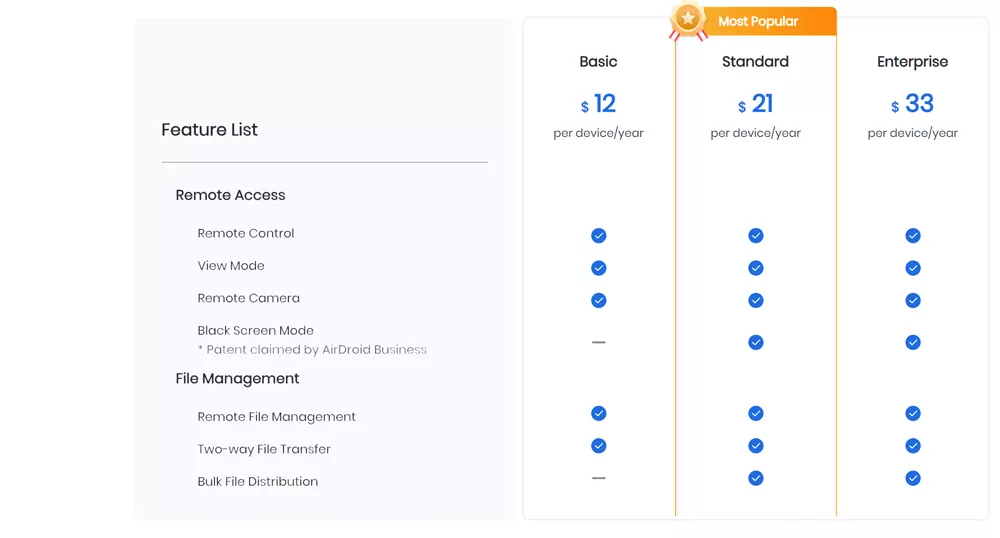Image resolution: width=1000 pixels, height=538 pixels.
Task: Click the Remote Access section heading
Action: coord(230,195)
